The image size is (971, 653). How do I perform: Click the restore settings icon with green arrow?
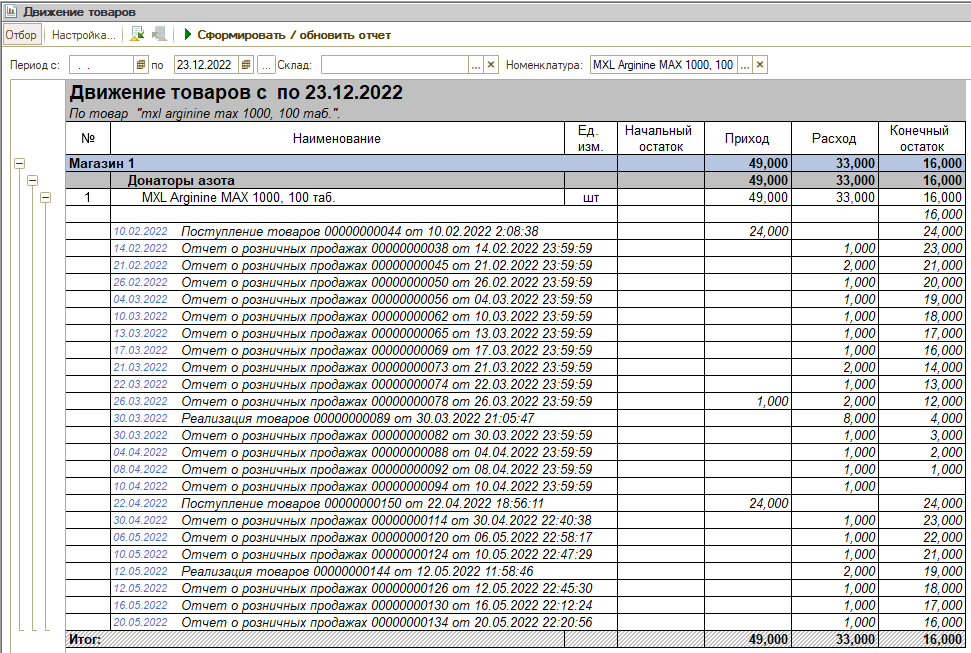pos(137,35)
